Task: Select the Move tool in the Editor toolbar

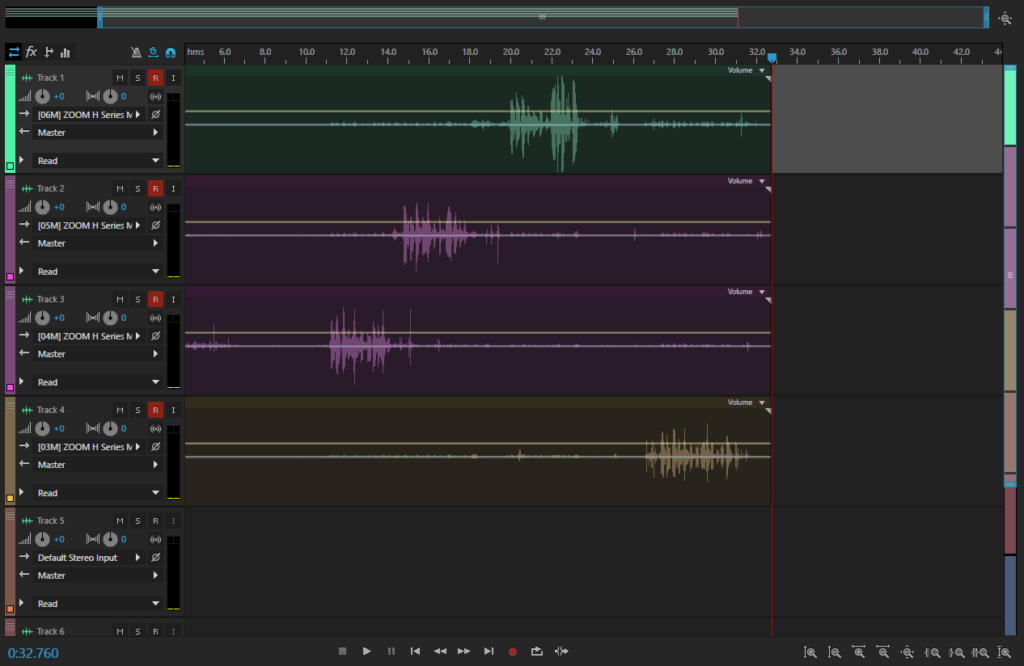Action: click(x=14, y=52)
